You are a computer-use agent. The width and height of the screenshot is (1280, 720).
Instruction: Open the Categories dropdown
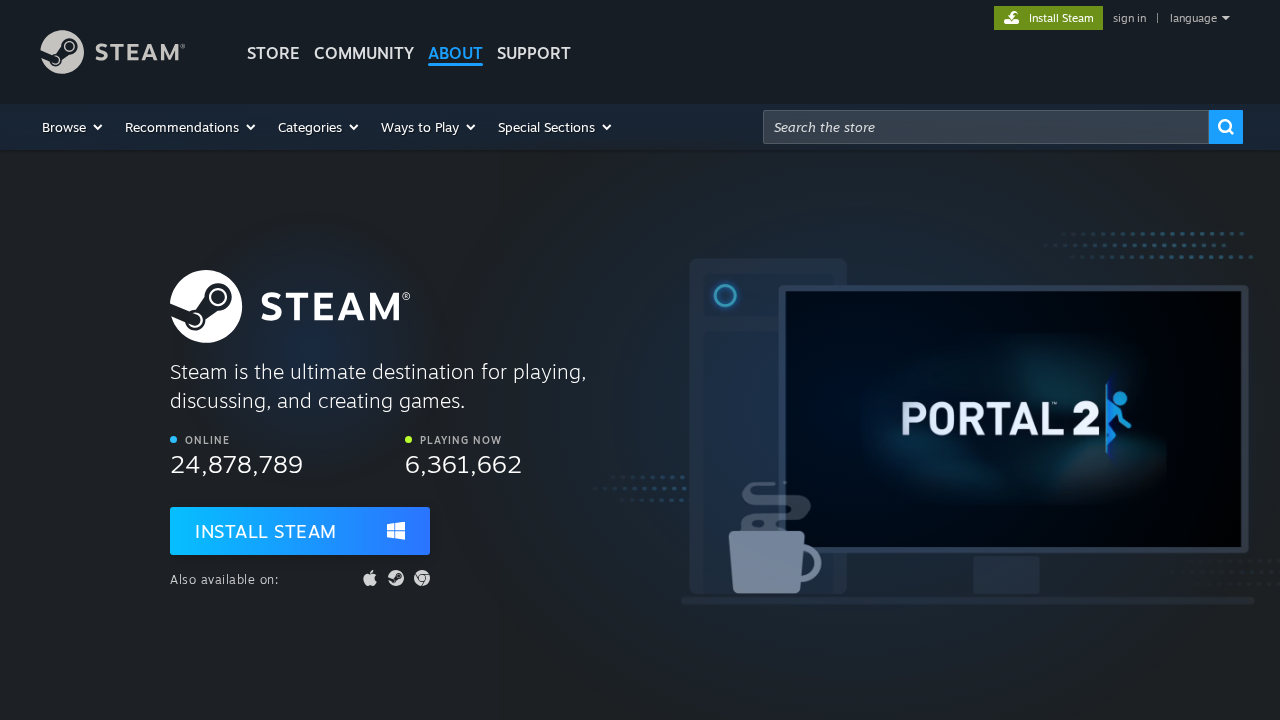click(x=318, y=127)
